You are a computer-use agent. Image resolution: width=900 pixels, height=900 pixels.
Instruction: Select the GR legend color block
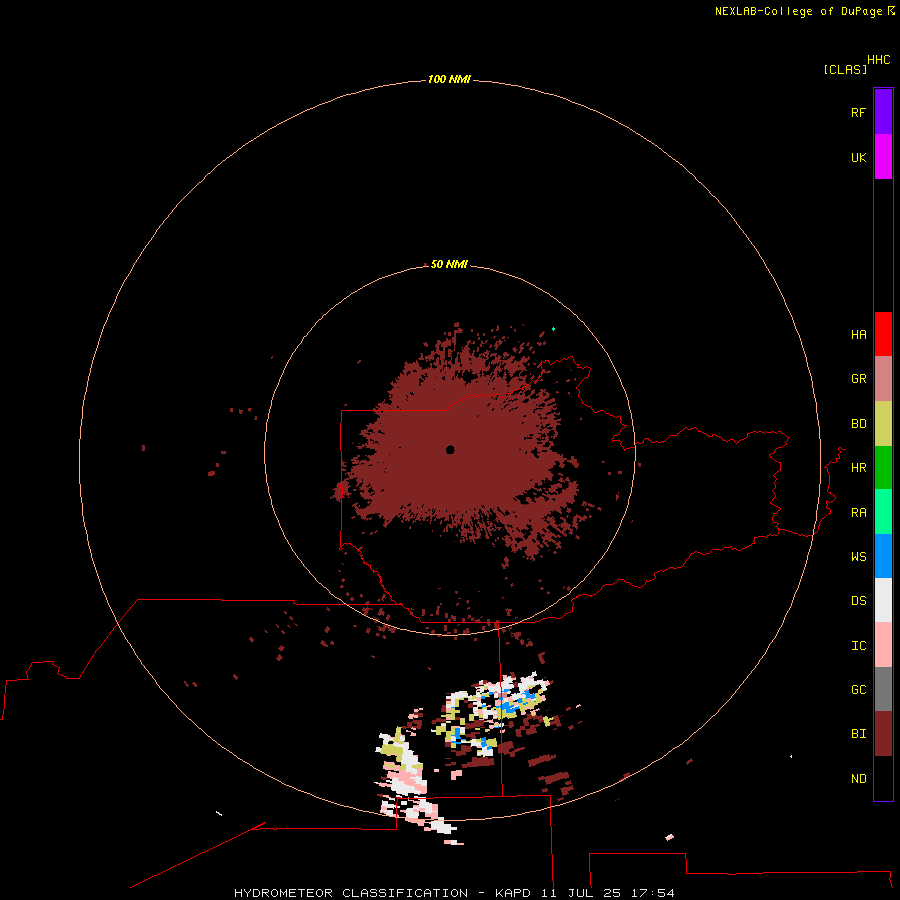(x=883, y=379)
